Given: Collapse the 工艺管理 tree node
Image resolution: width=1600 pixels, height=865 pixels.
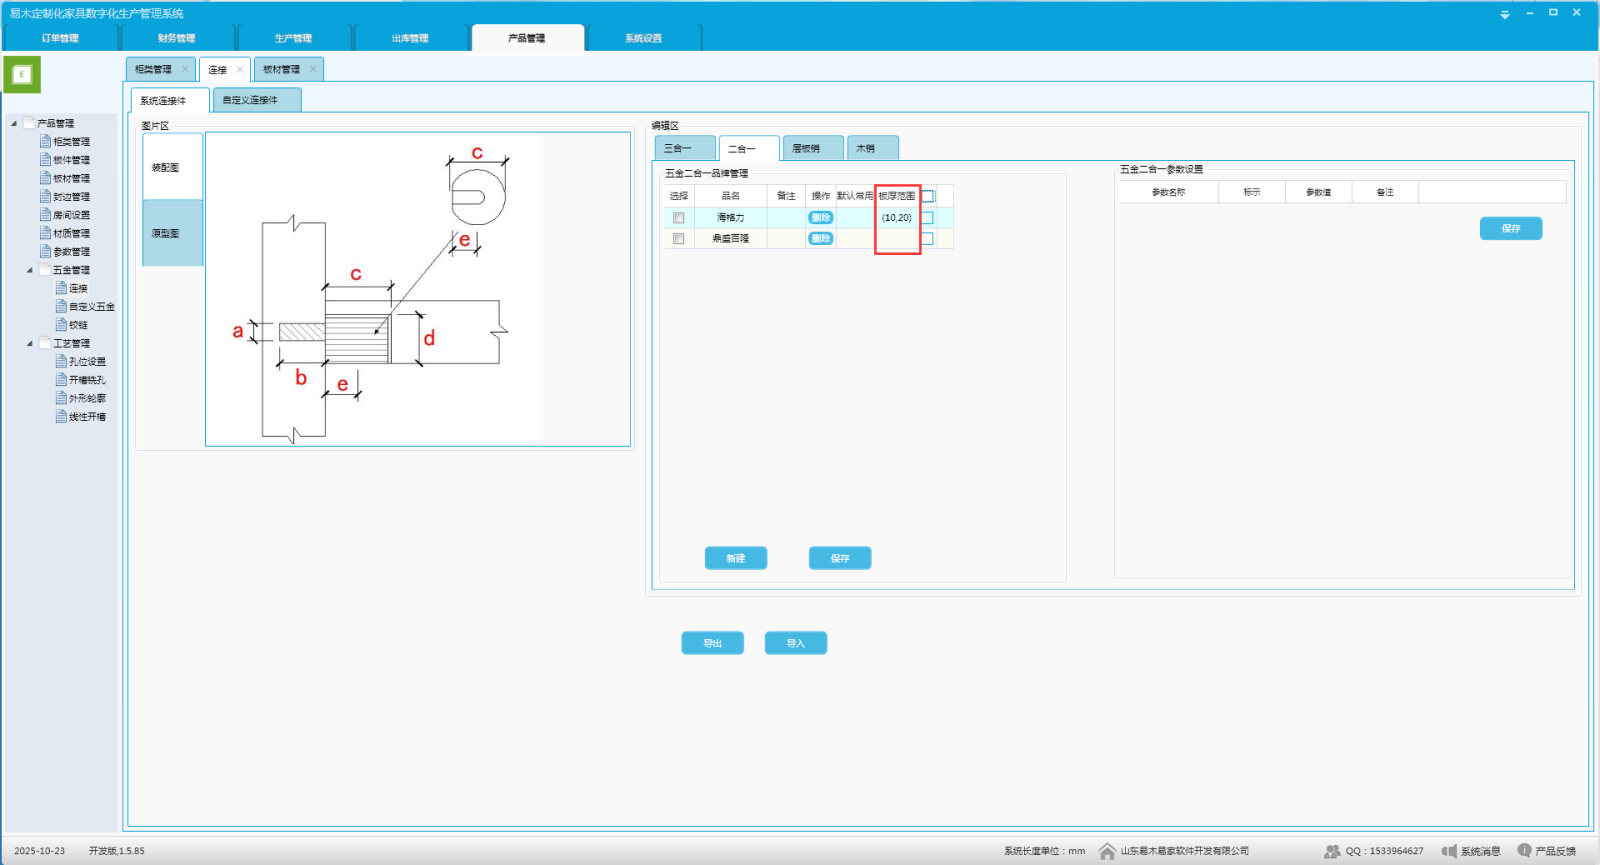Looking at the screenshot, I should [30, 344].
